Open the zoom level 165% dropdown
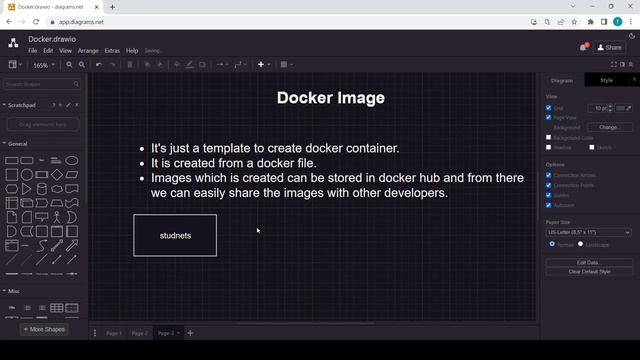Viewport: 640px width, 360px height. (44, 65)
